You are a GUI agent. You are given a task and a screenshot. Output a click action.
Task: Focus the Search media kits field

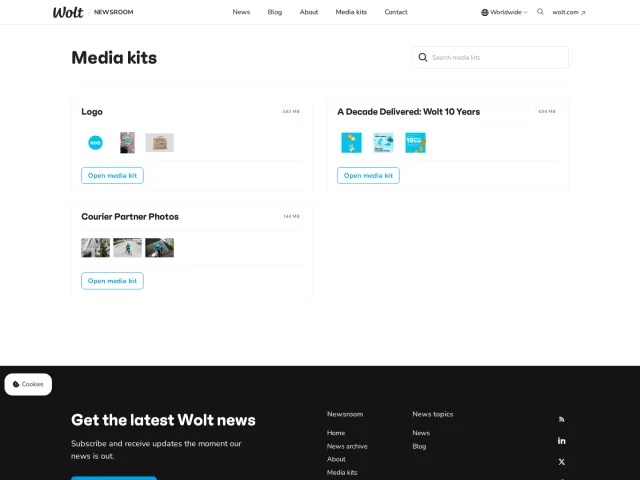click(x=490, y=58)
